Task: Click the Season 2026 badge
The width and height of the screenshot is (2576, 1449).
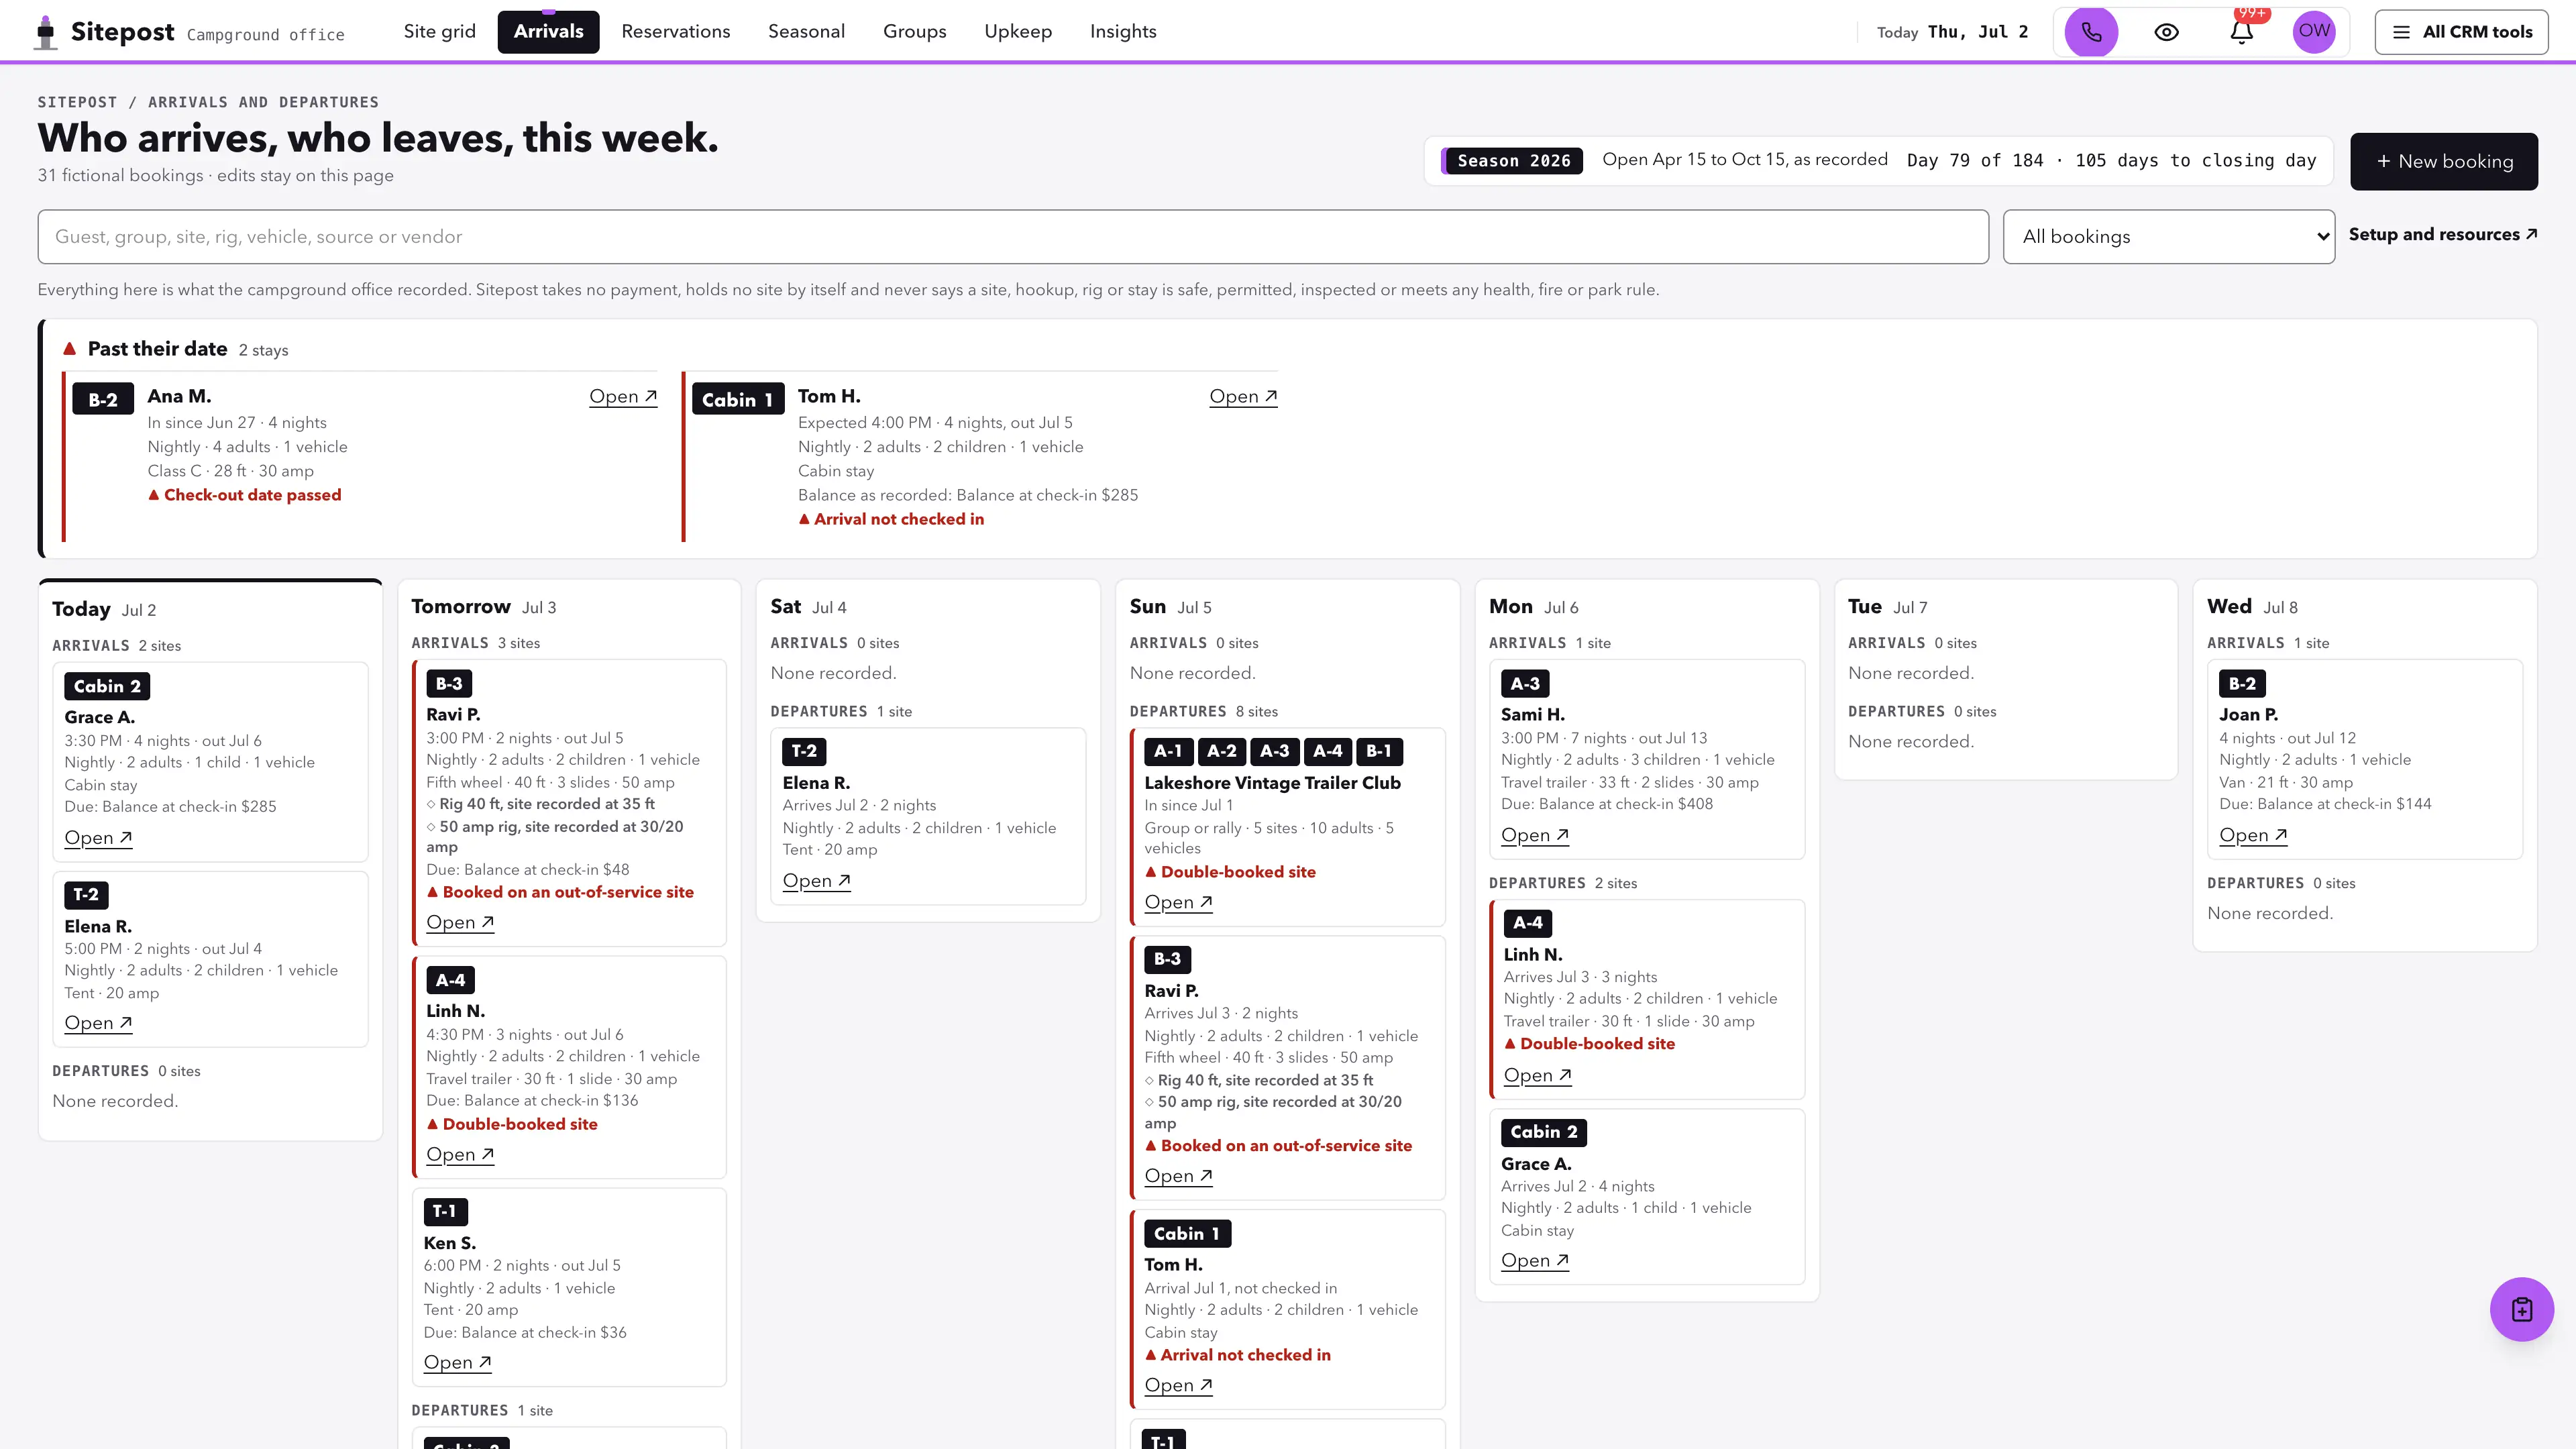Action: click(x=1512, y=161)
